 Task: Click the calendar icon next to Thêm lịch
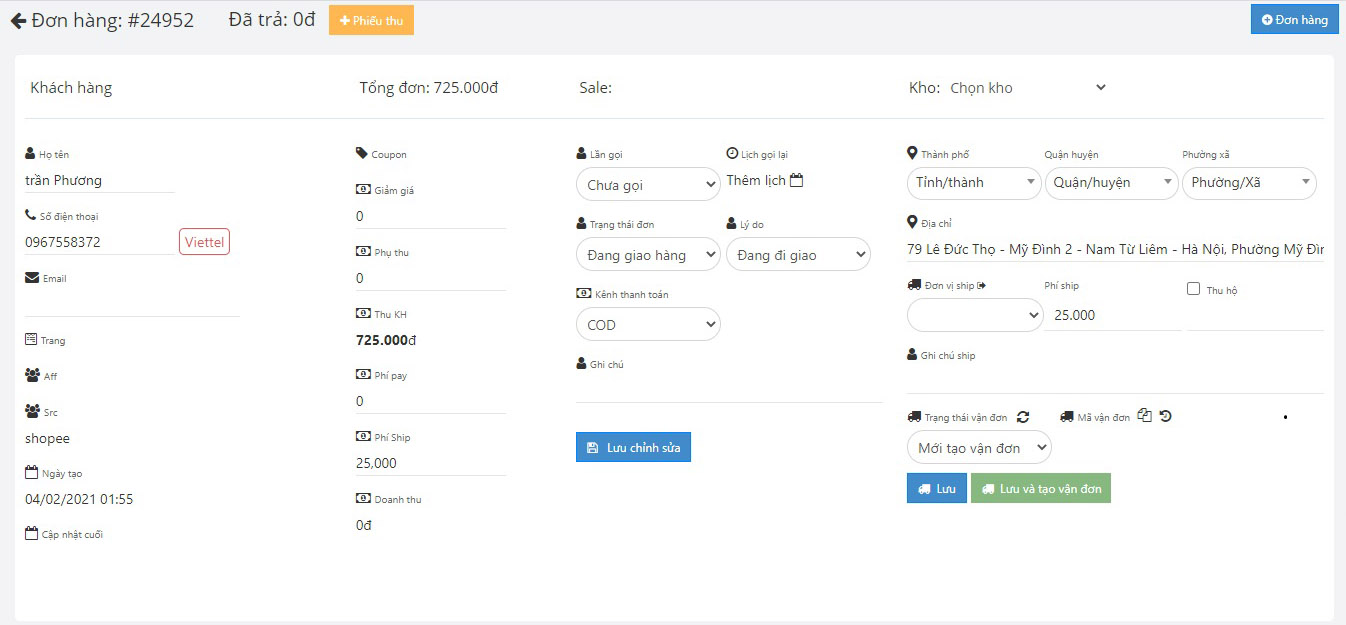[x=796, y=181]
